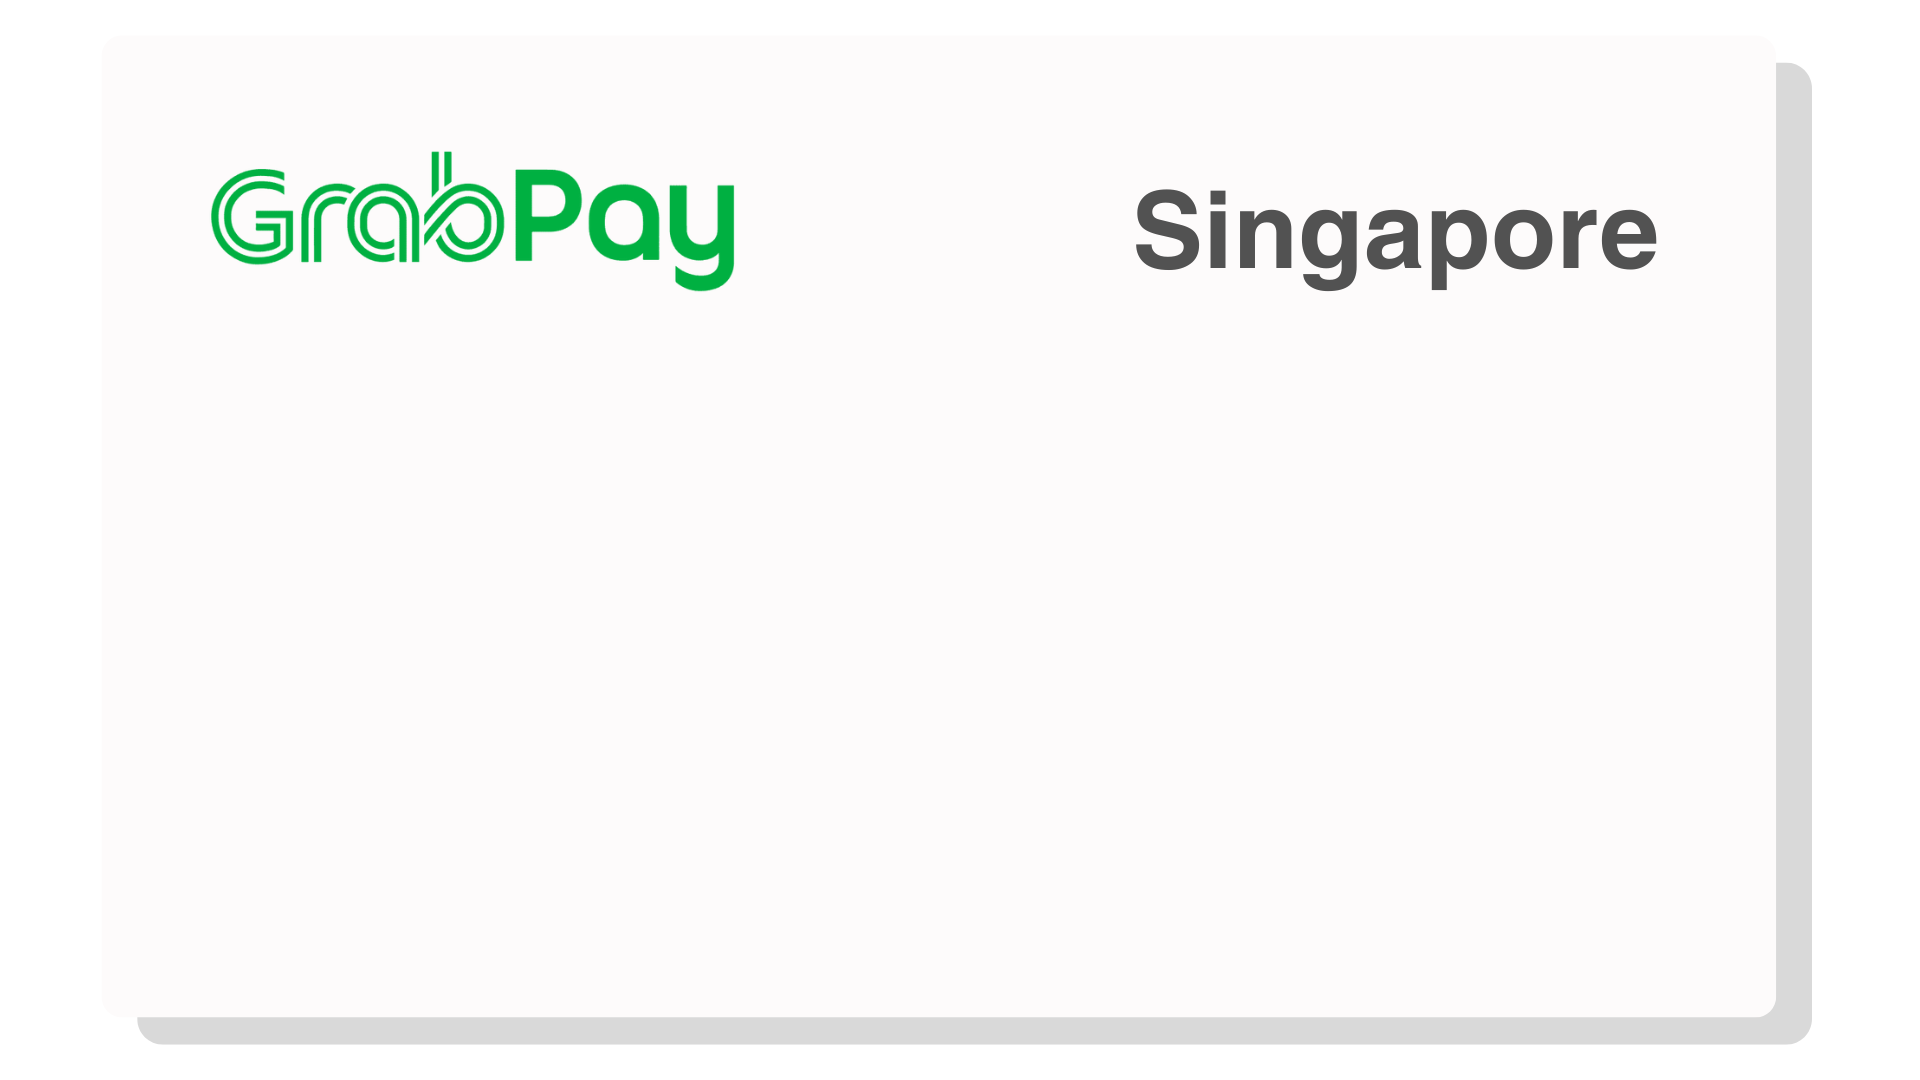
Task: Click the letter b in Grab
Action: pos(463,206)
